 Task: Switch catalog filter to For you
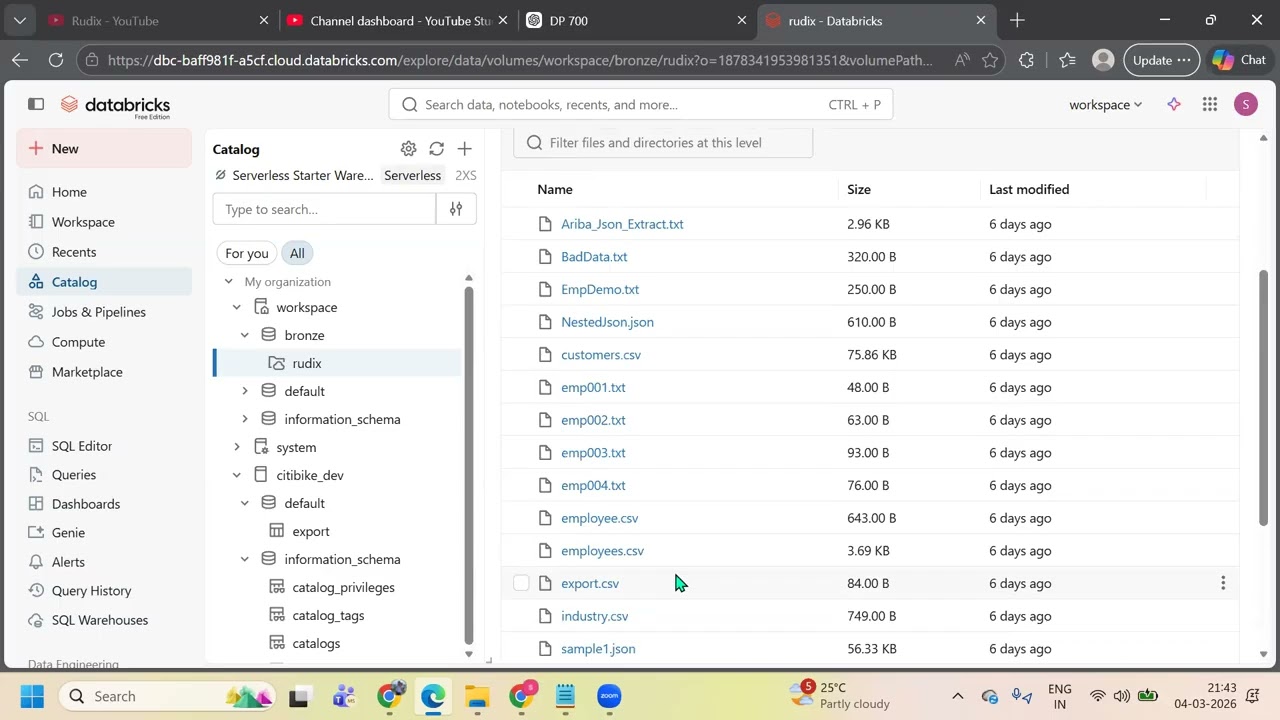point(247,253)
